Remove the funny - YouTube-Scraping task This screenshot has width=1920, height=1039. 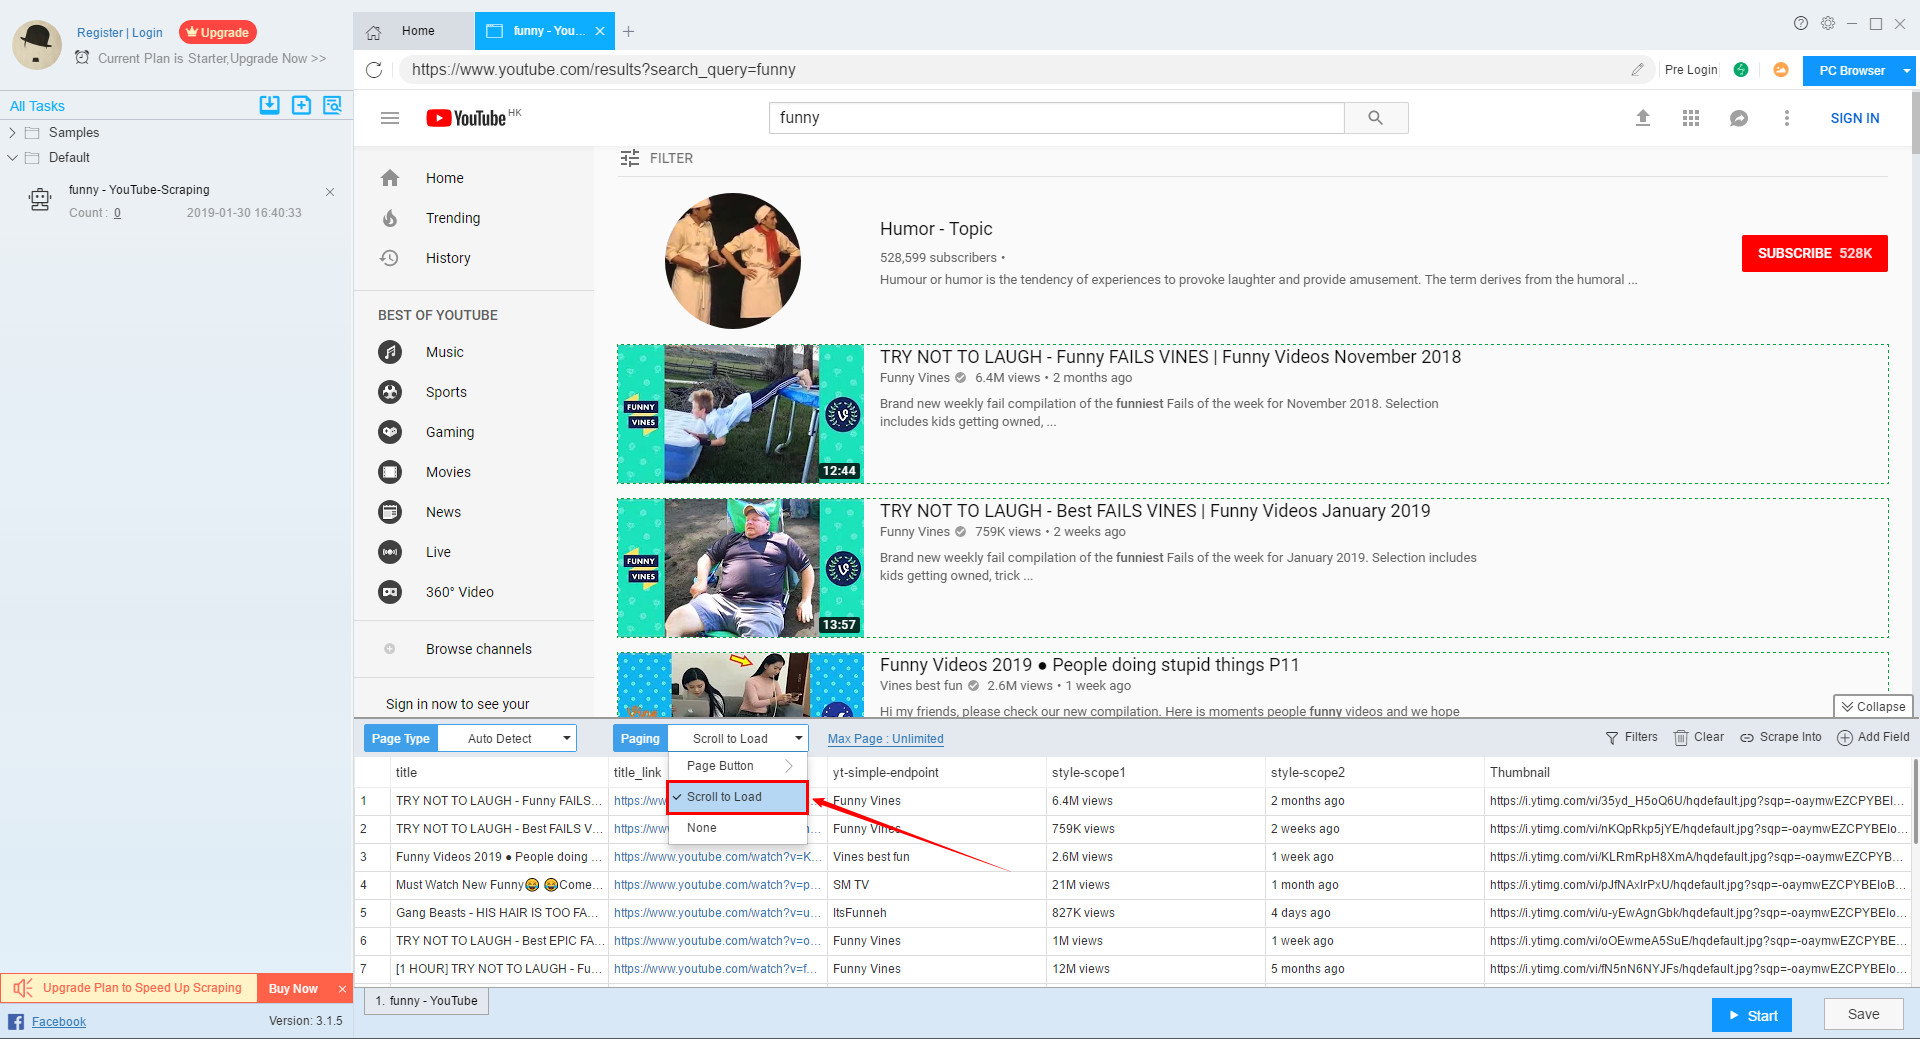pos(330,191)
